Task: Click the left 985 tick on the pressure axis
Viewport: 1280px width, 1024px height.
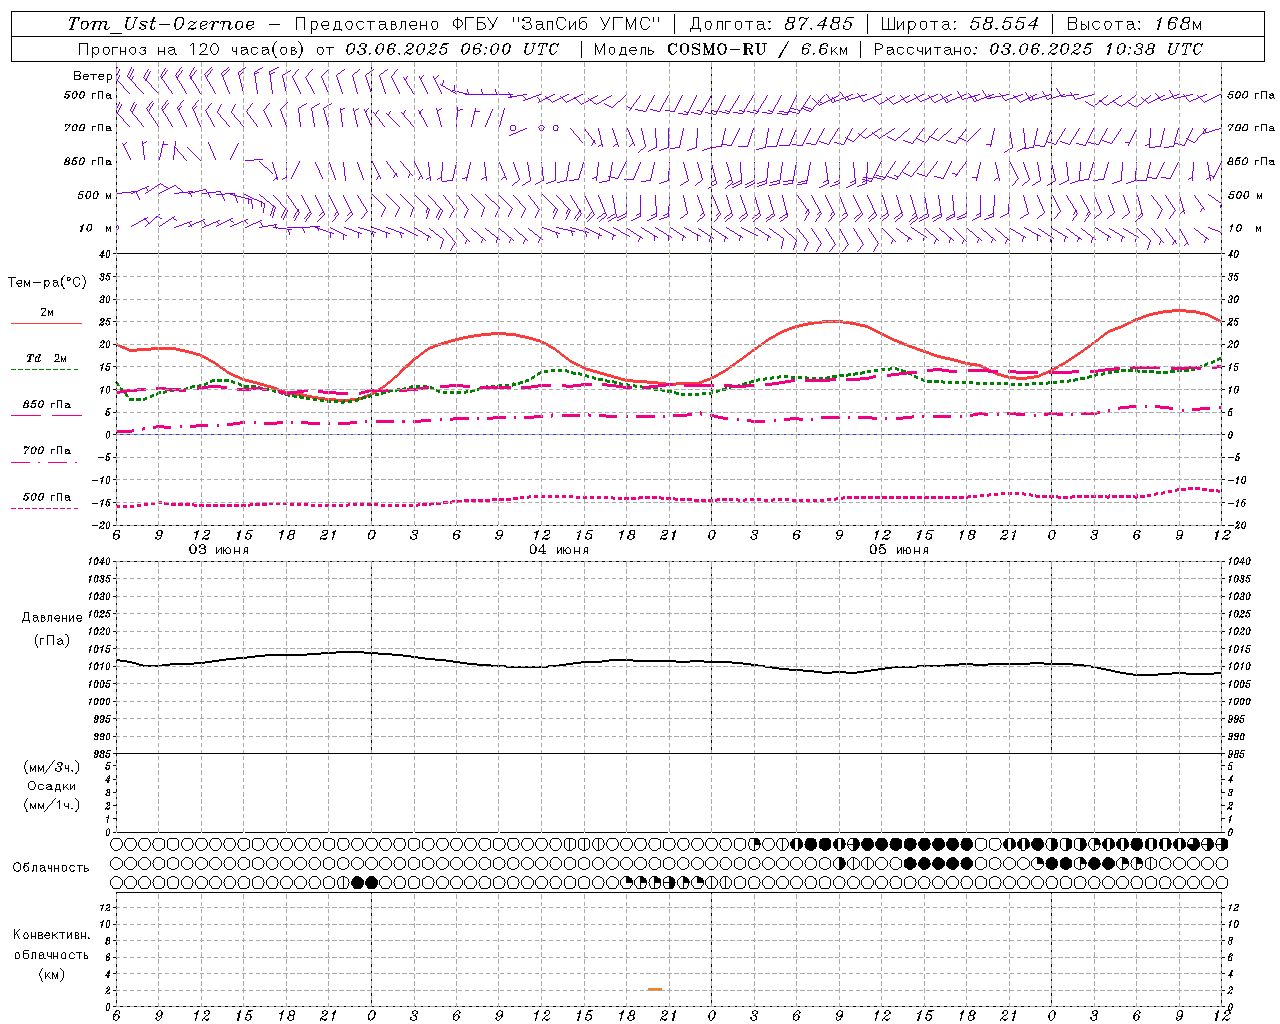Action: click(x=104, y=754)
